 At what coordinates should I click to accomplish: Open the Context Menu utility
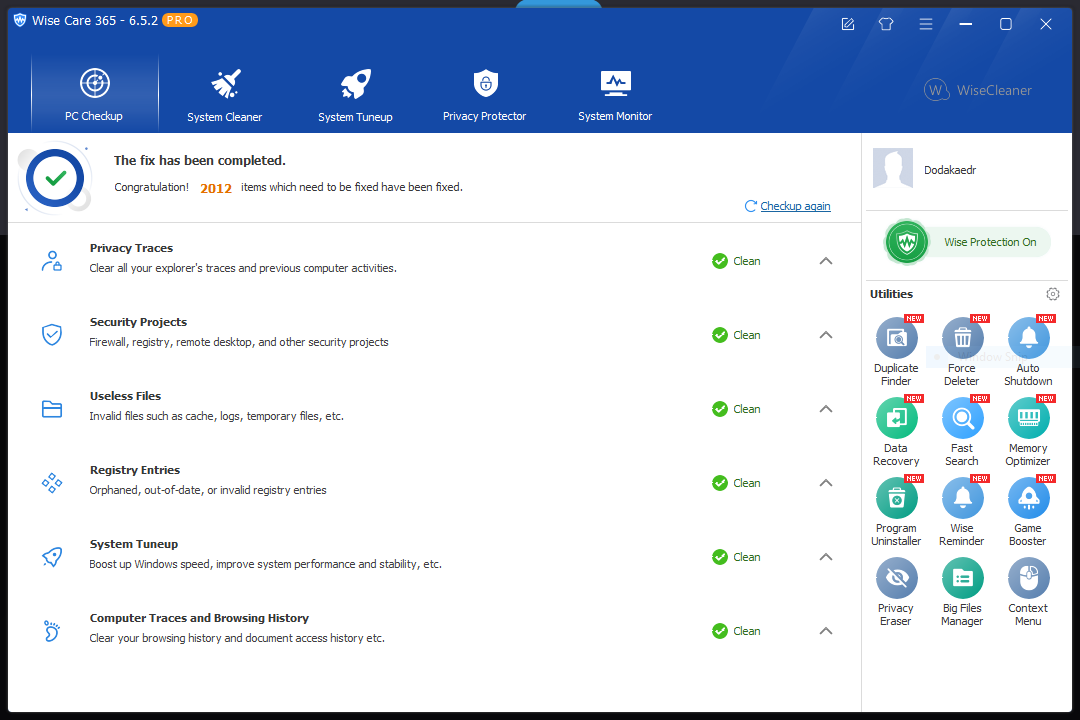1028,591
